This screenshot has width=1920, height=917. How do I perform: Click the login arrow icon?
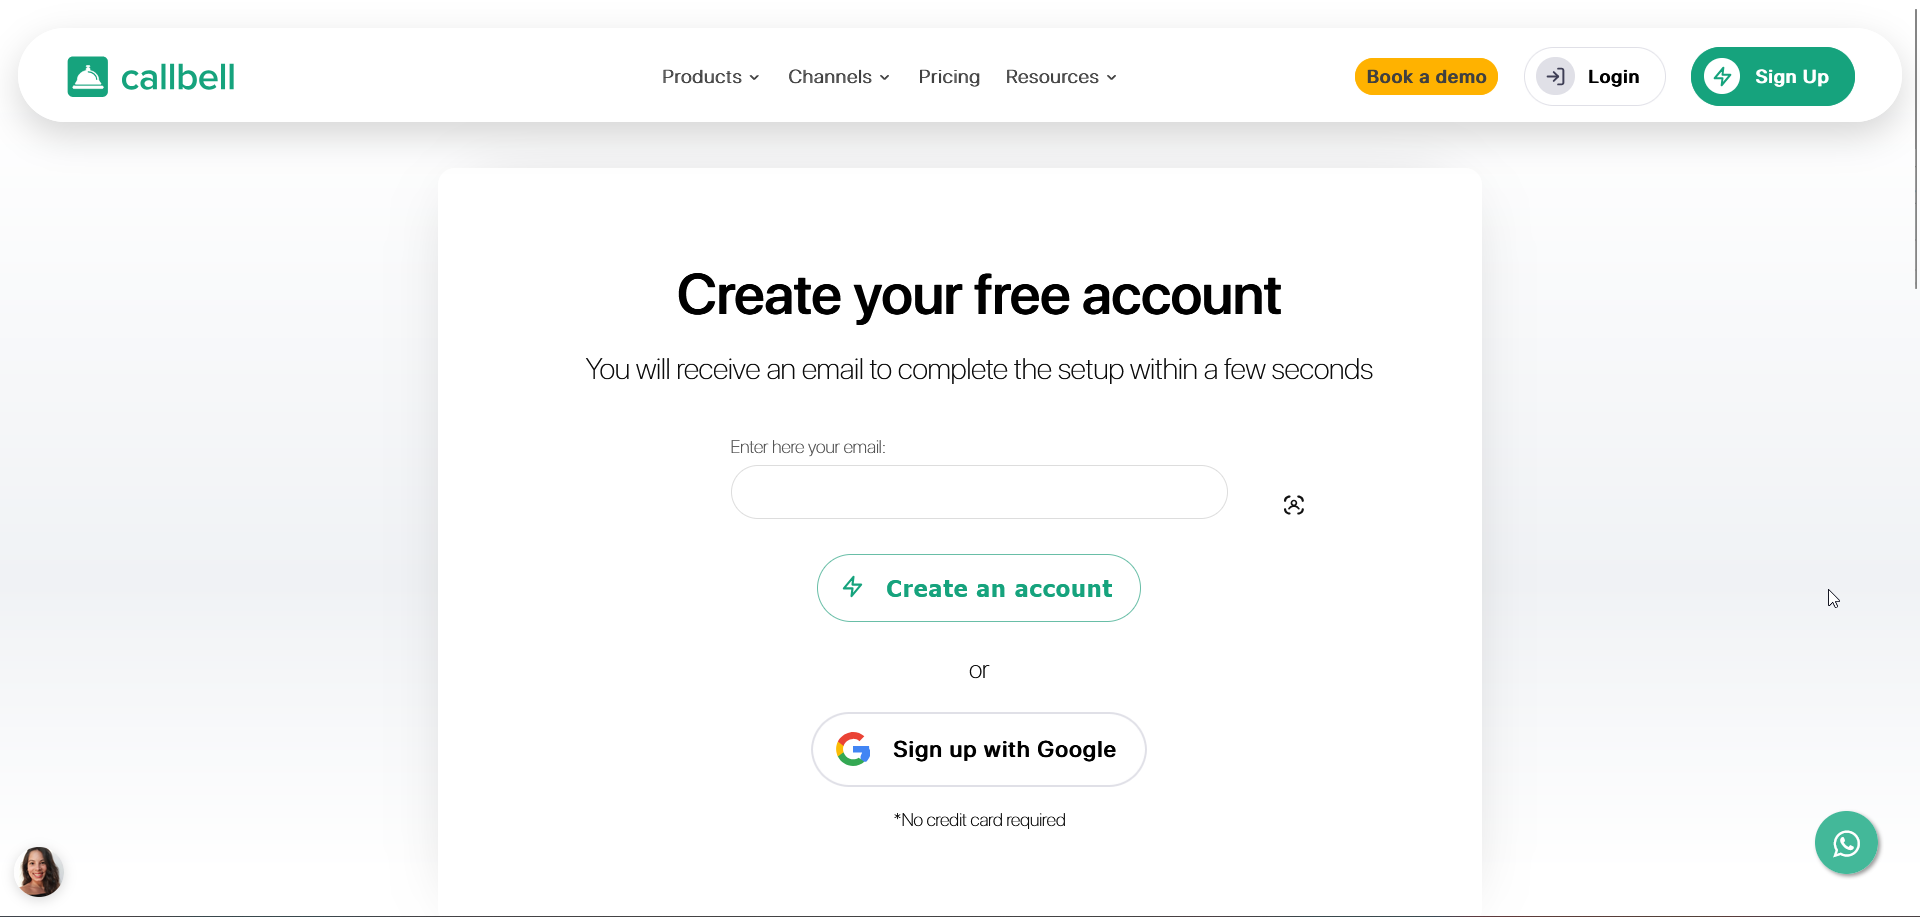(1555, 77)
